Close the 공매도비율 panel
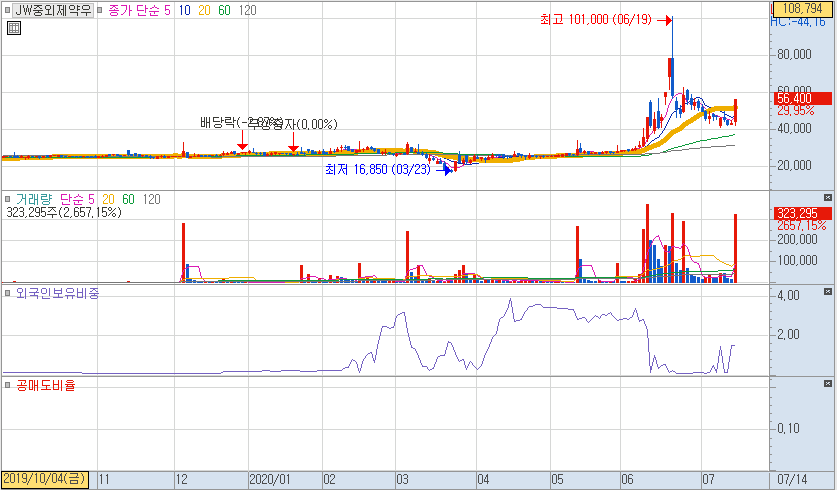 827,383
